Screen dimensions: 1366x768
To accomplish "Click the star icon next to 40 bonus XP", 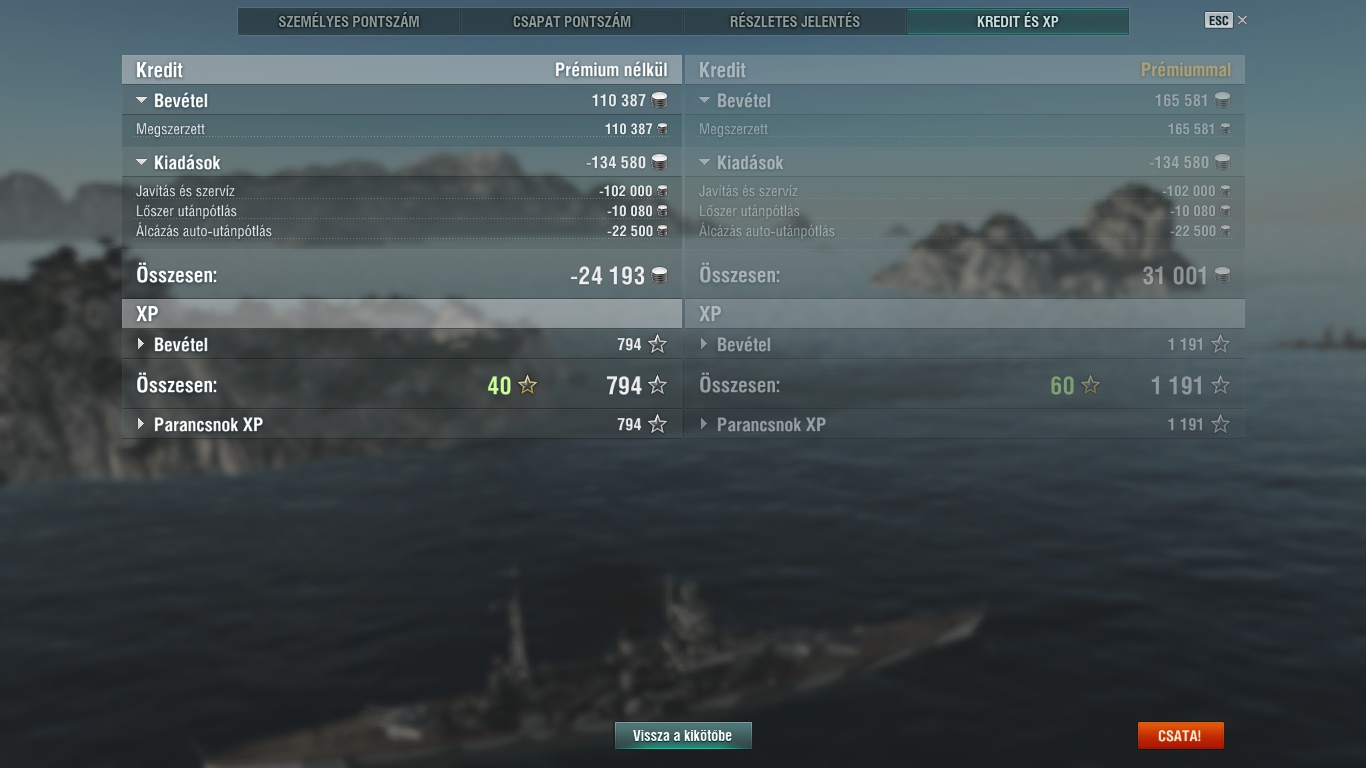I will 528,385.
